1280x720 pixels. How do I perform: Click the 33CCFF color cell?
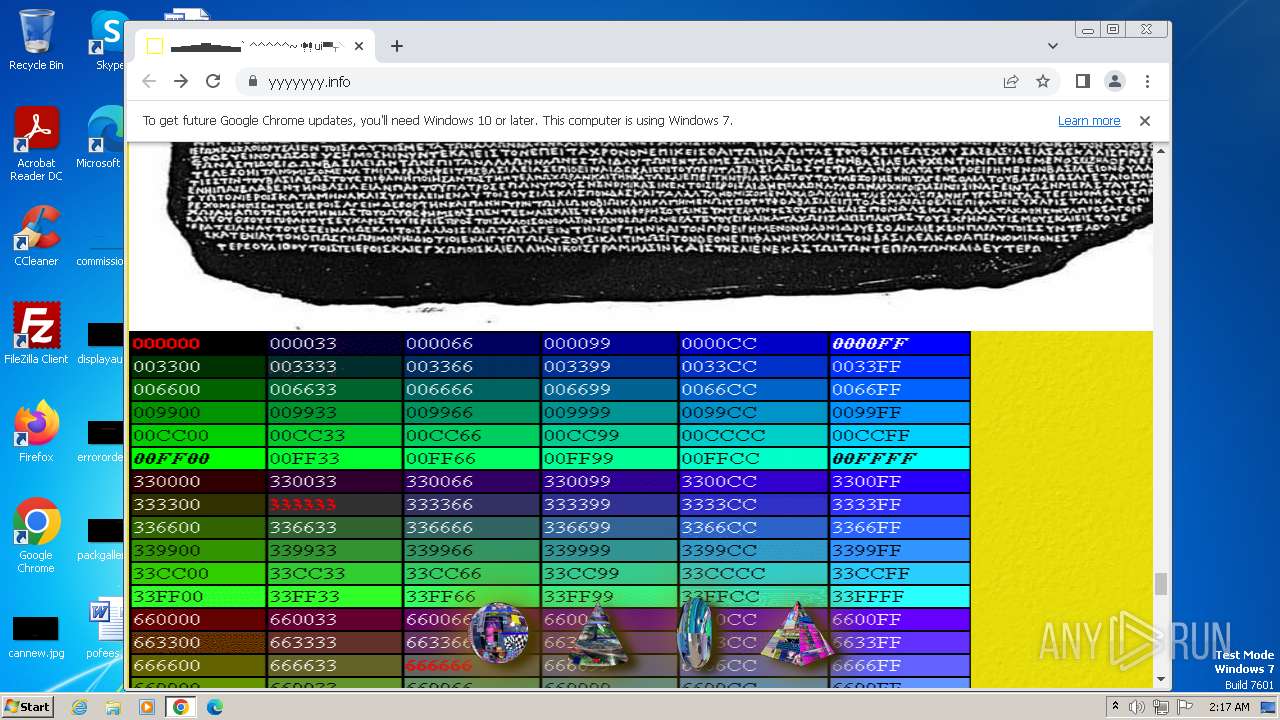(899, 573)
